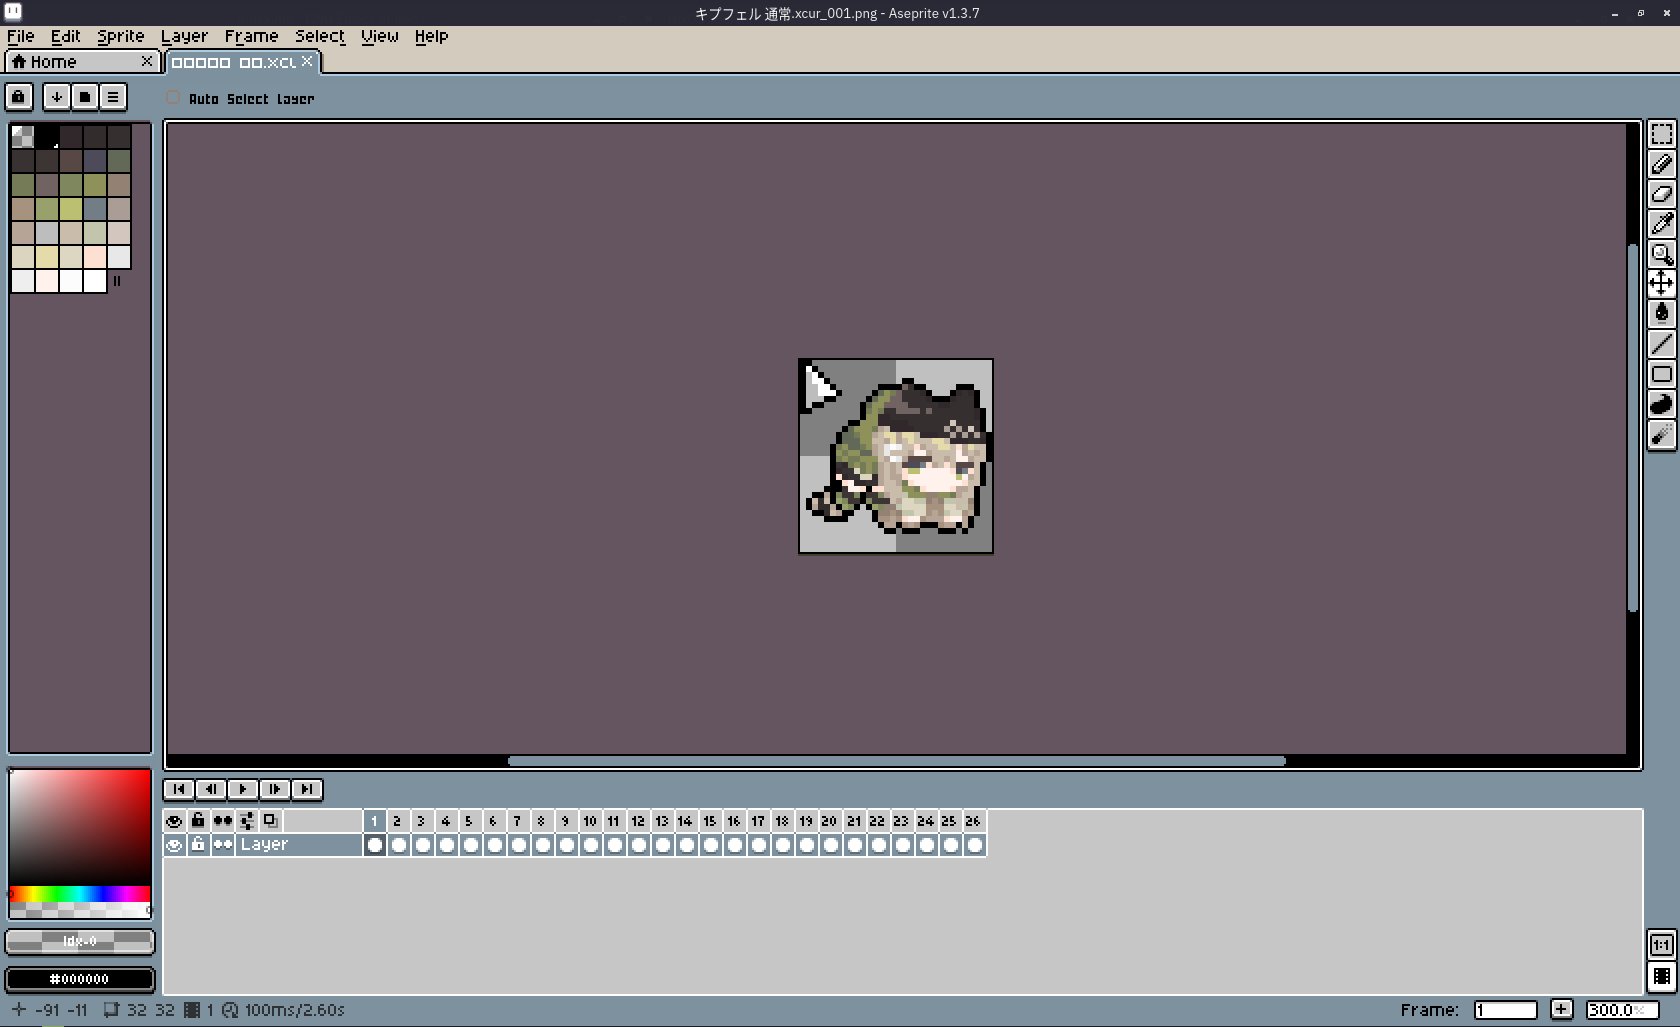
Task: Open the palette options menu button
Action: 113,97
